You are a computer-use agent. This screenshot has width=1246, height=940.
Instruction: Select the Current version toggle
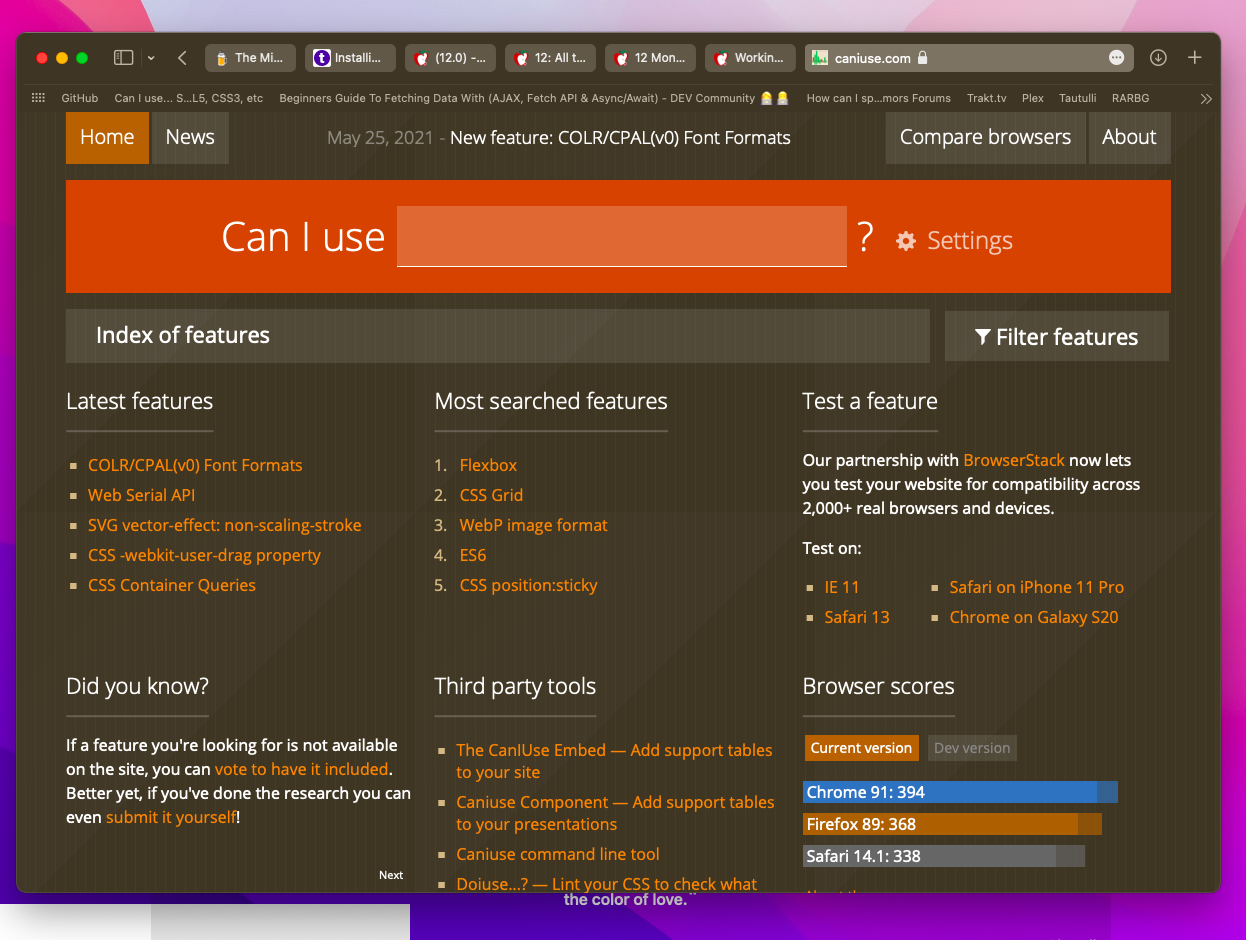[861, 748]
